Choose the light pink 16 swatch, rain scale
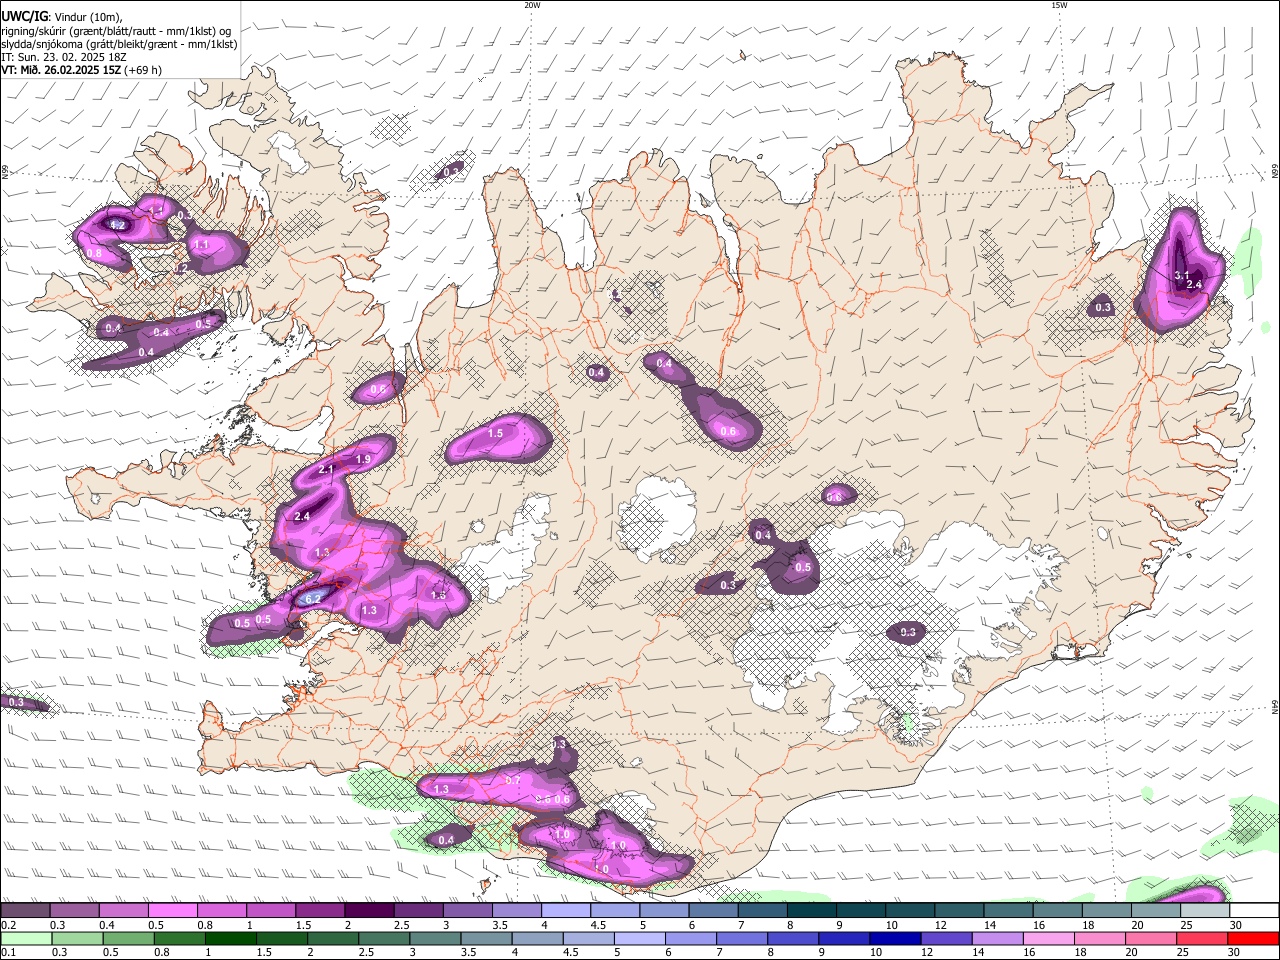The width and height of the screenshot is (1280, 960). (1049, 939)
